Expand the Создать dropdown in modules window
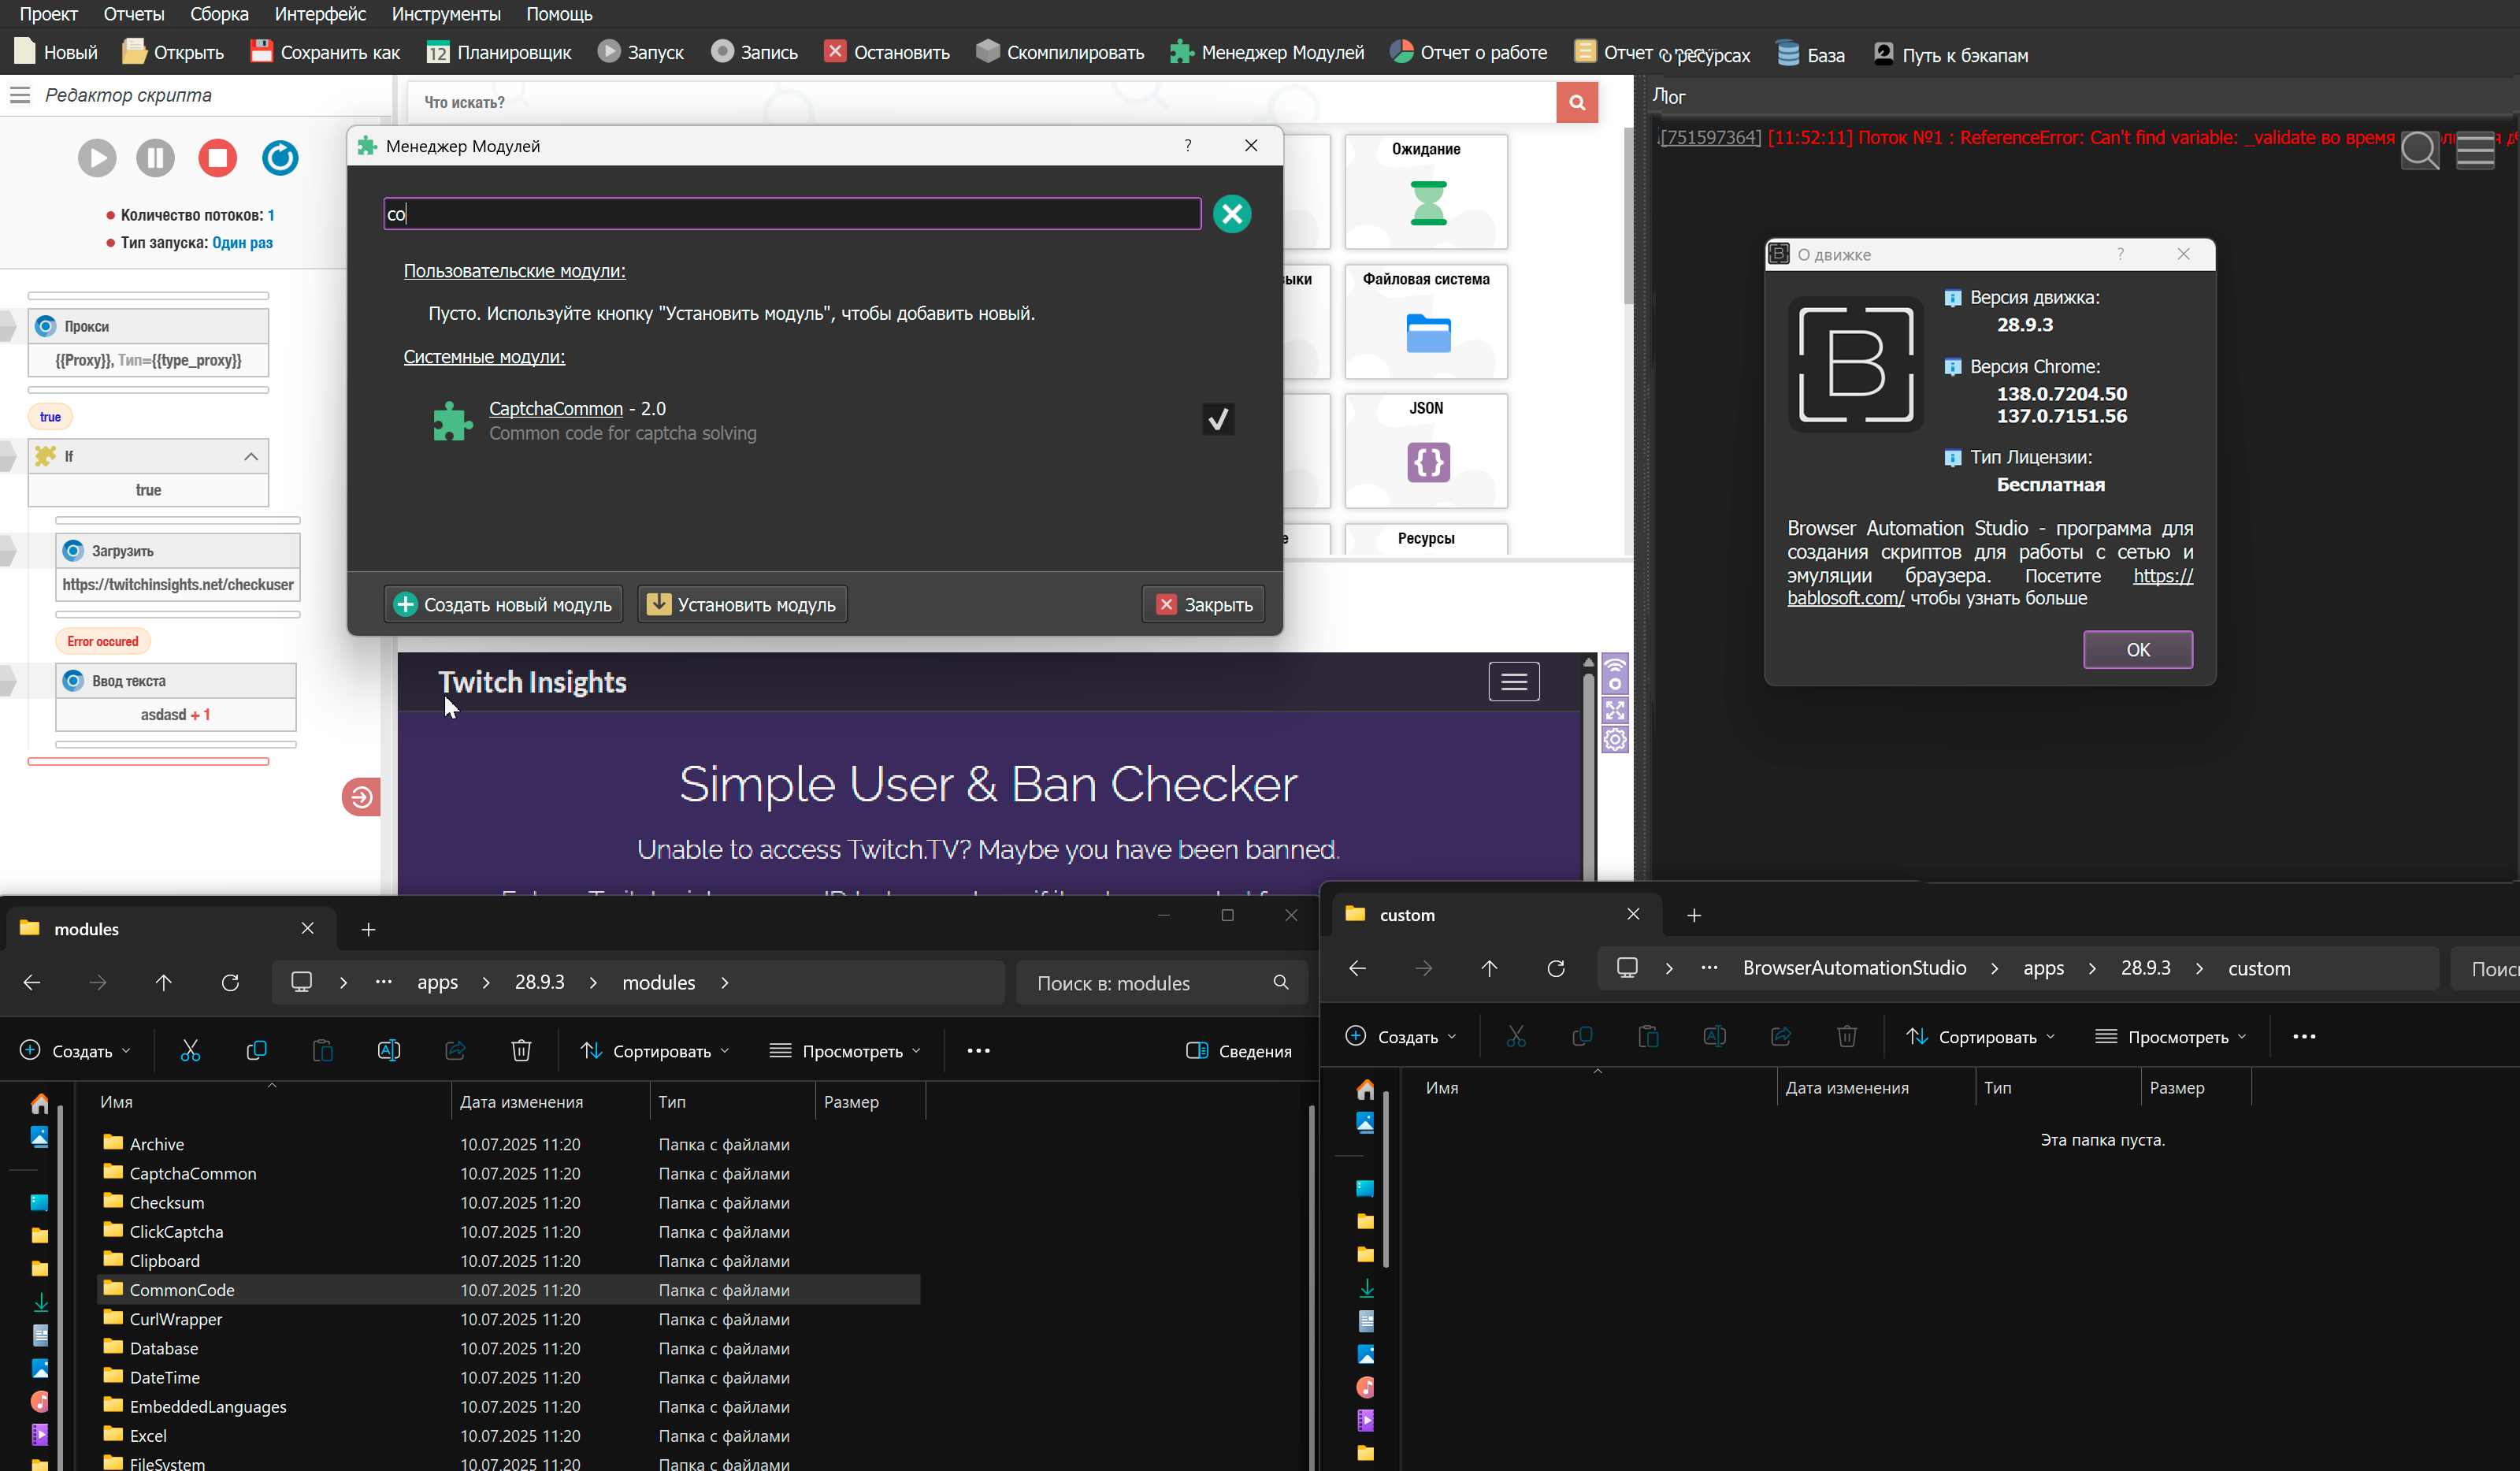Image resolution: width=2520 pixels, height=1471 pixels. 76,1051
